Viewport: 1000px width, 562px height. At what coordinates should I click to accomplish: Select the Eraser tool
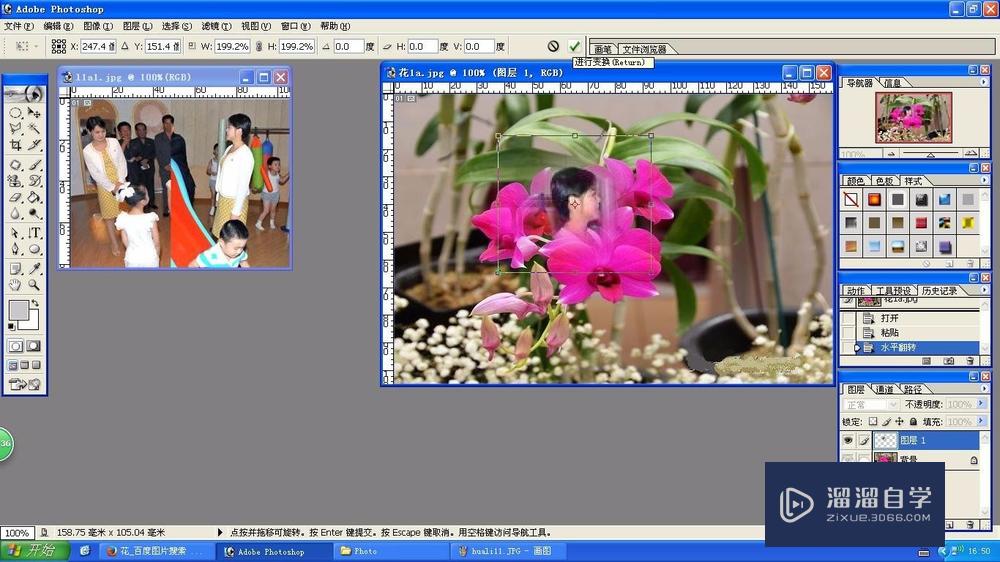click(16, 198)
